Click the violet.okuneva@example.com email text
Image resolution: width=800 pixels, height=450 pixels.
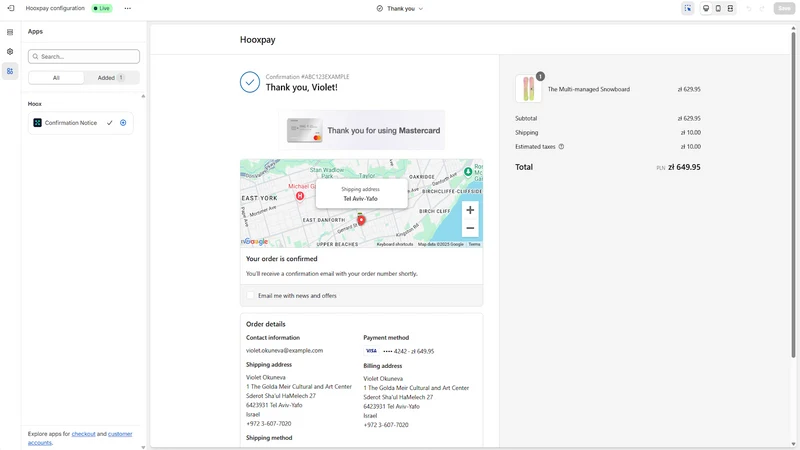(x=284, y=351)
